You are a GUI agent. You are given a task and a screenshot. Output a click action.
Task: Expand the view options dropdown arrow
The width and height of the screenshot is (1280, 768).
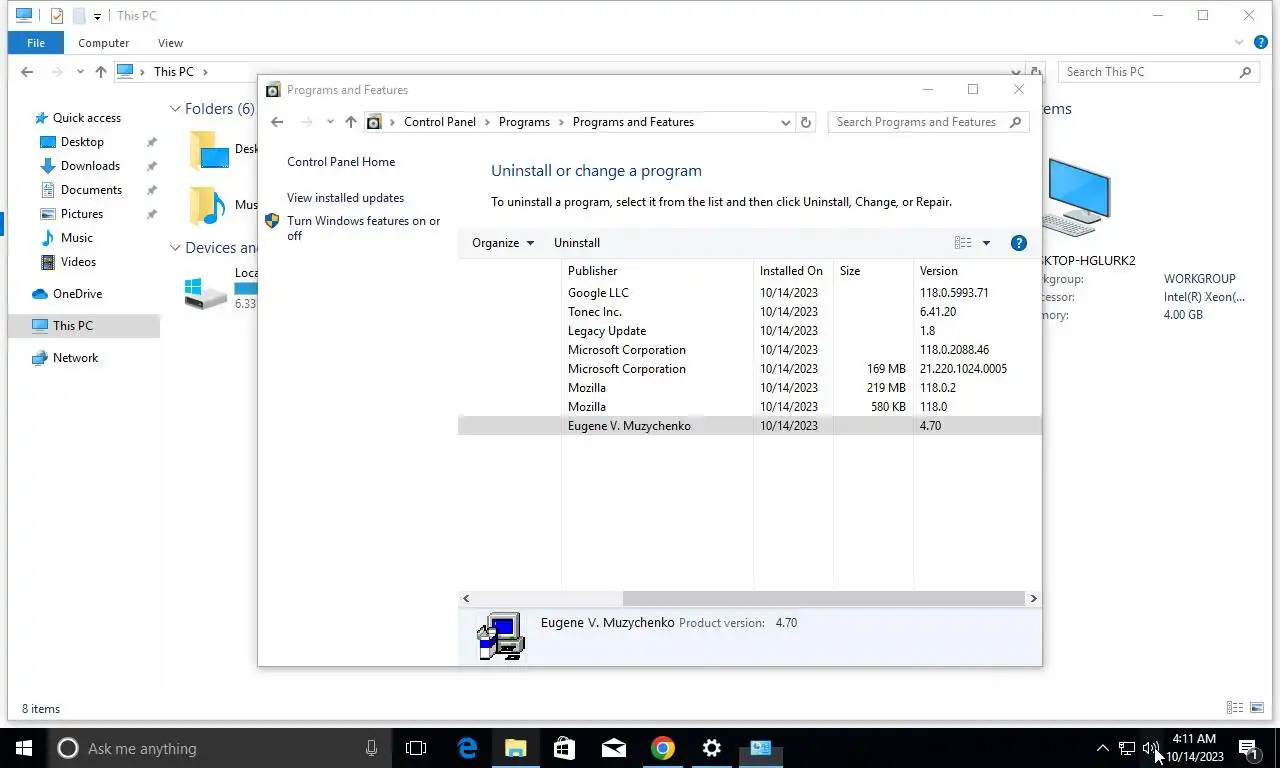pos(986,243)
